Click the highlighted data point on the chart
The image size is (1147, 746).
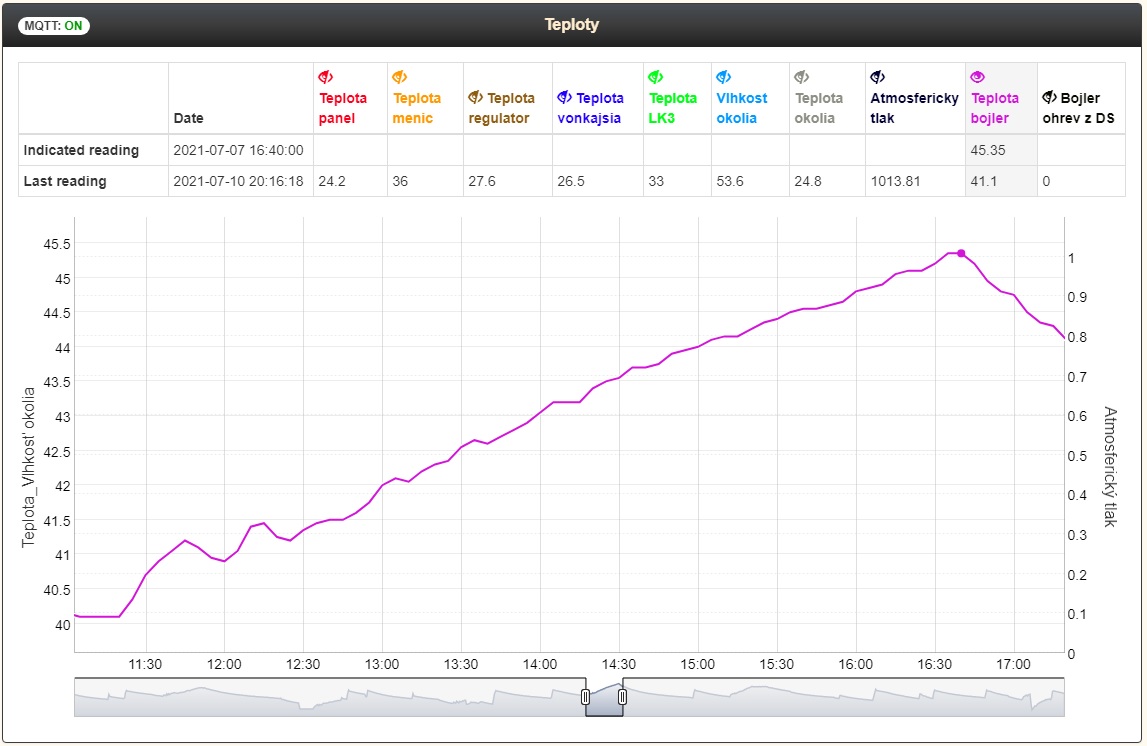(961, 254)
